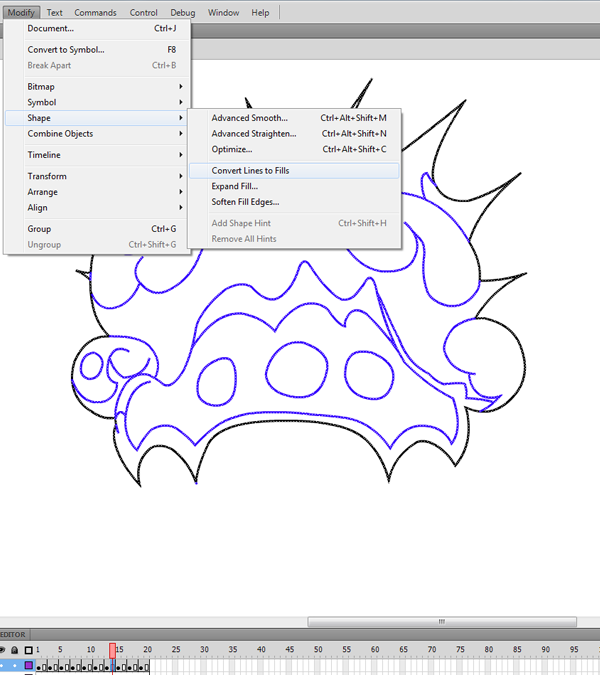
Task: Click the first keyframe in layer
Action: click(39, 667)
